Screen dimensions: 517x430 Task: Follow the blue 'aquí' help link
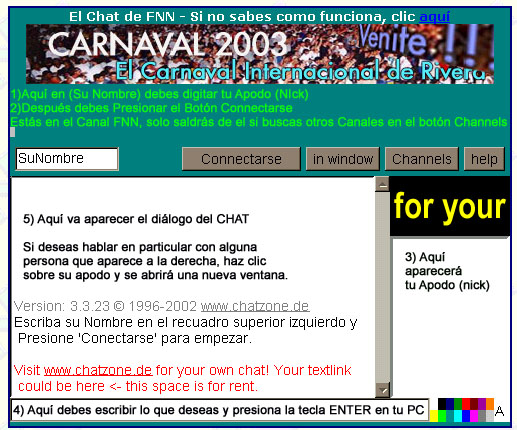point(435,16)
